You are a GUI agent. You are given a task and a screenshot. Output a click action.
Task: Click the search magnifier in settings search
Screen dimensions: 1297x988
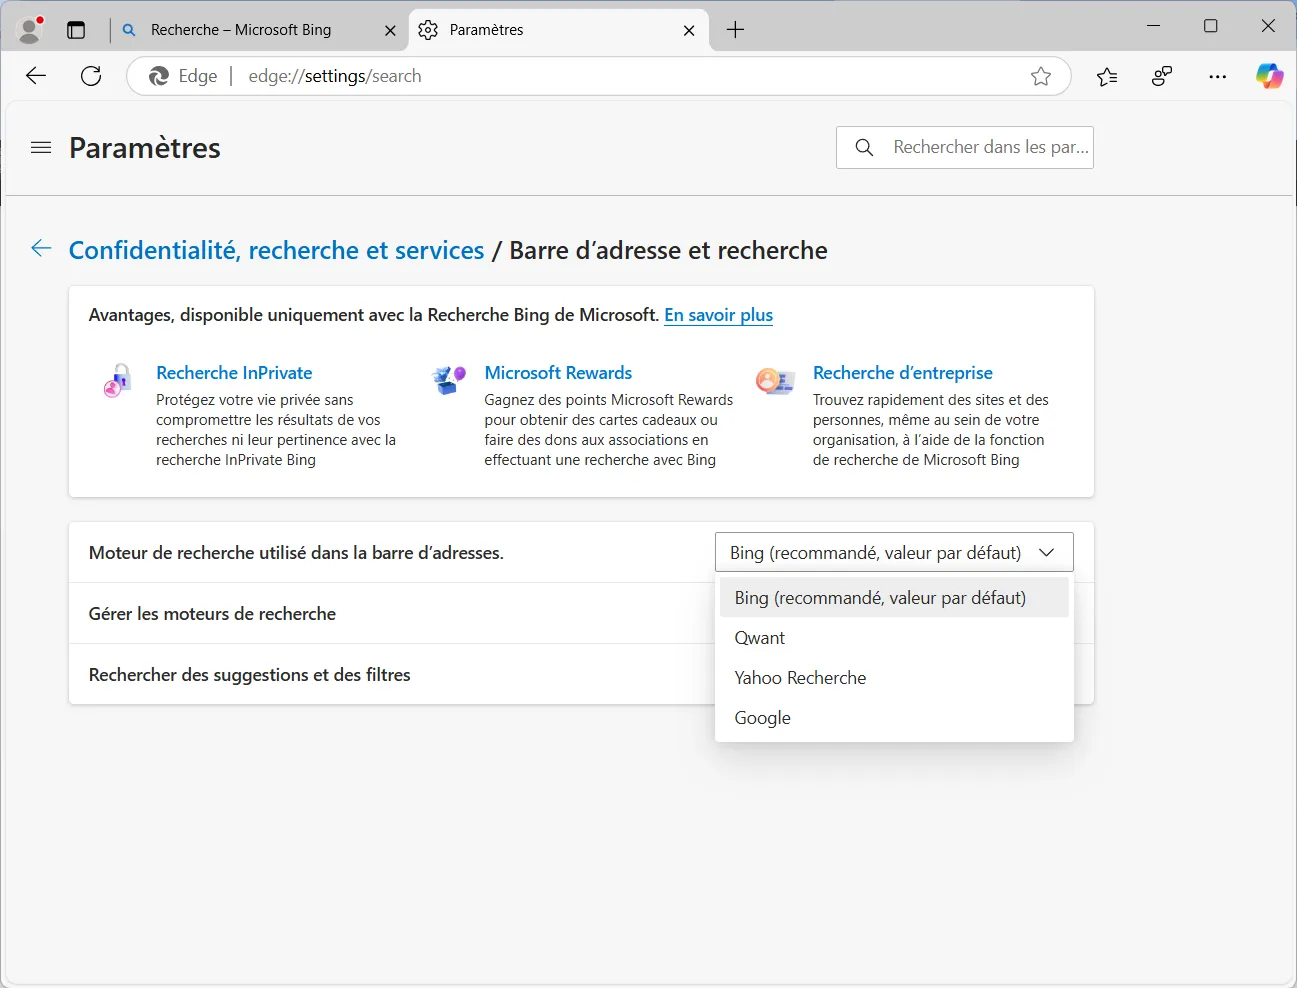[865, 148]
